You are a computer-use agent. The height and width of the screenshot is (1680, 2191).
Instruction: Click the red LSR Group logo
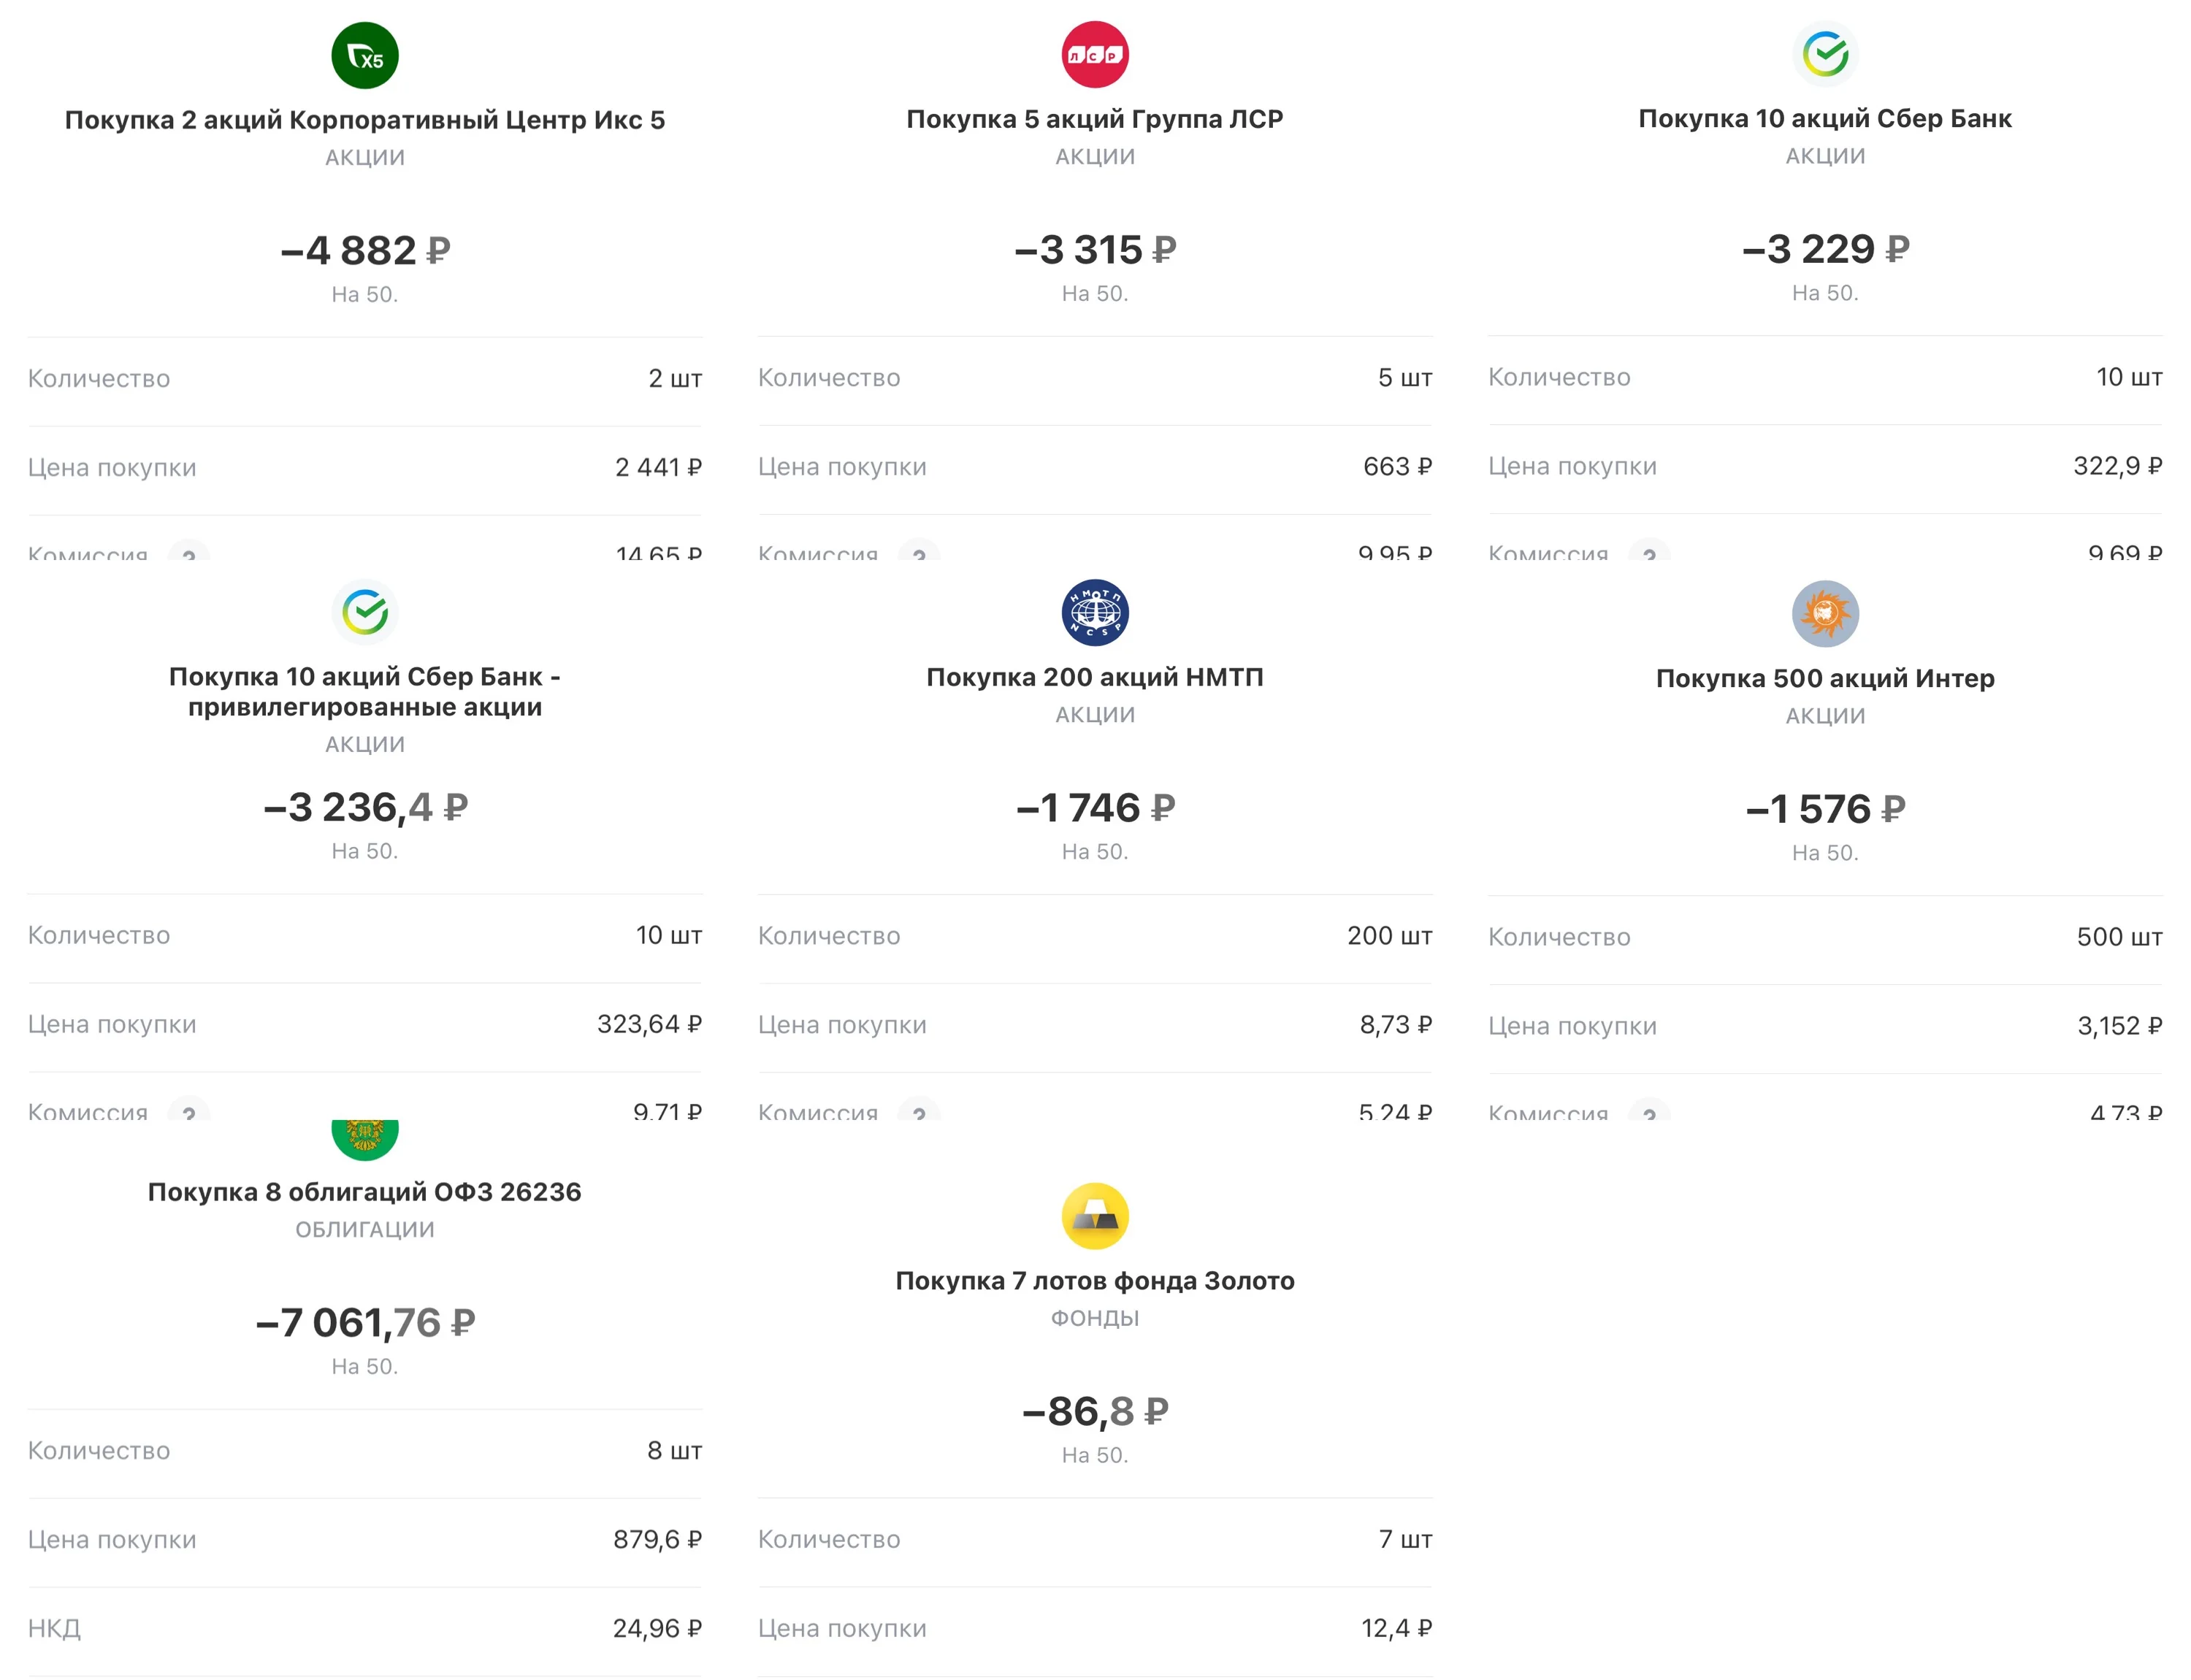point(1095,55)
